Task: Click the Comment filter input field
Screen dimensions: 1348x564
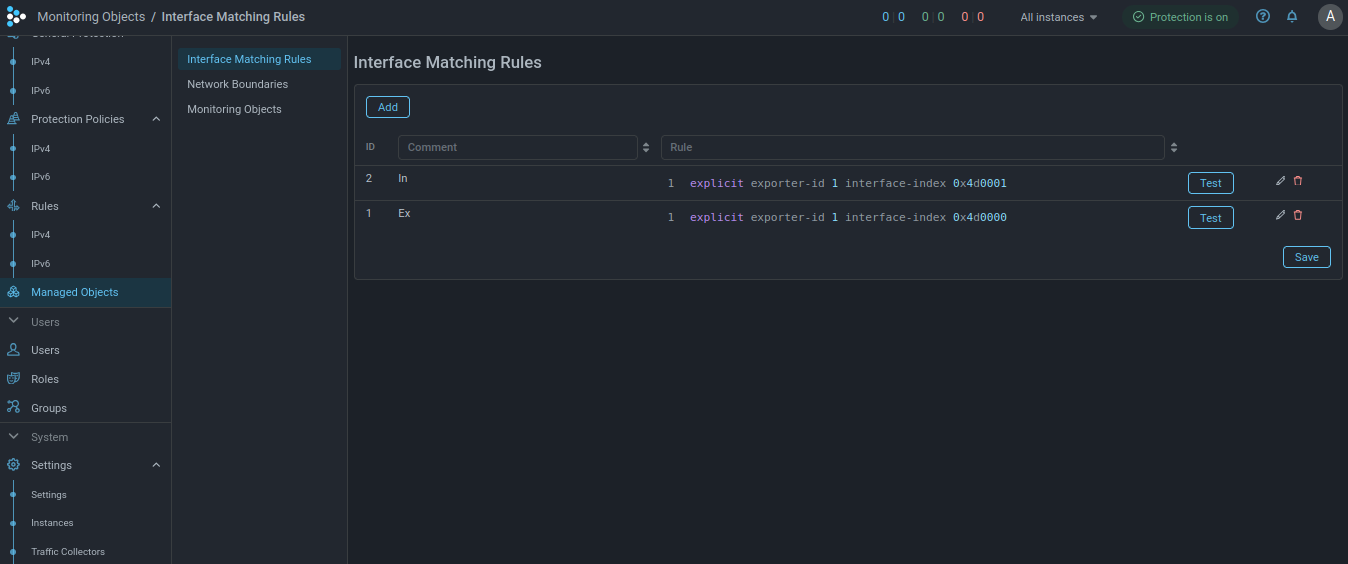Action: (x=517, y=147)
